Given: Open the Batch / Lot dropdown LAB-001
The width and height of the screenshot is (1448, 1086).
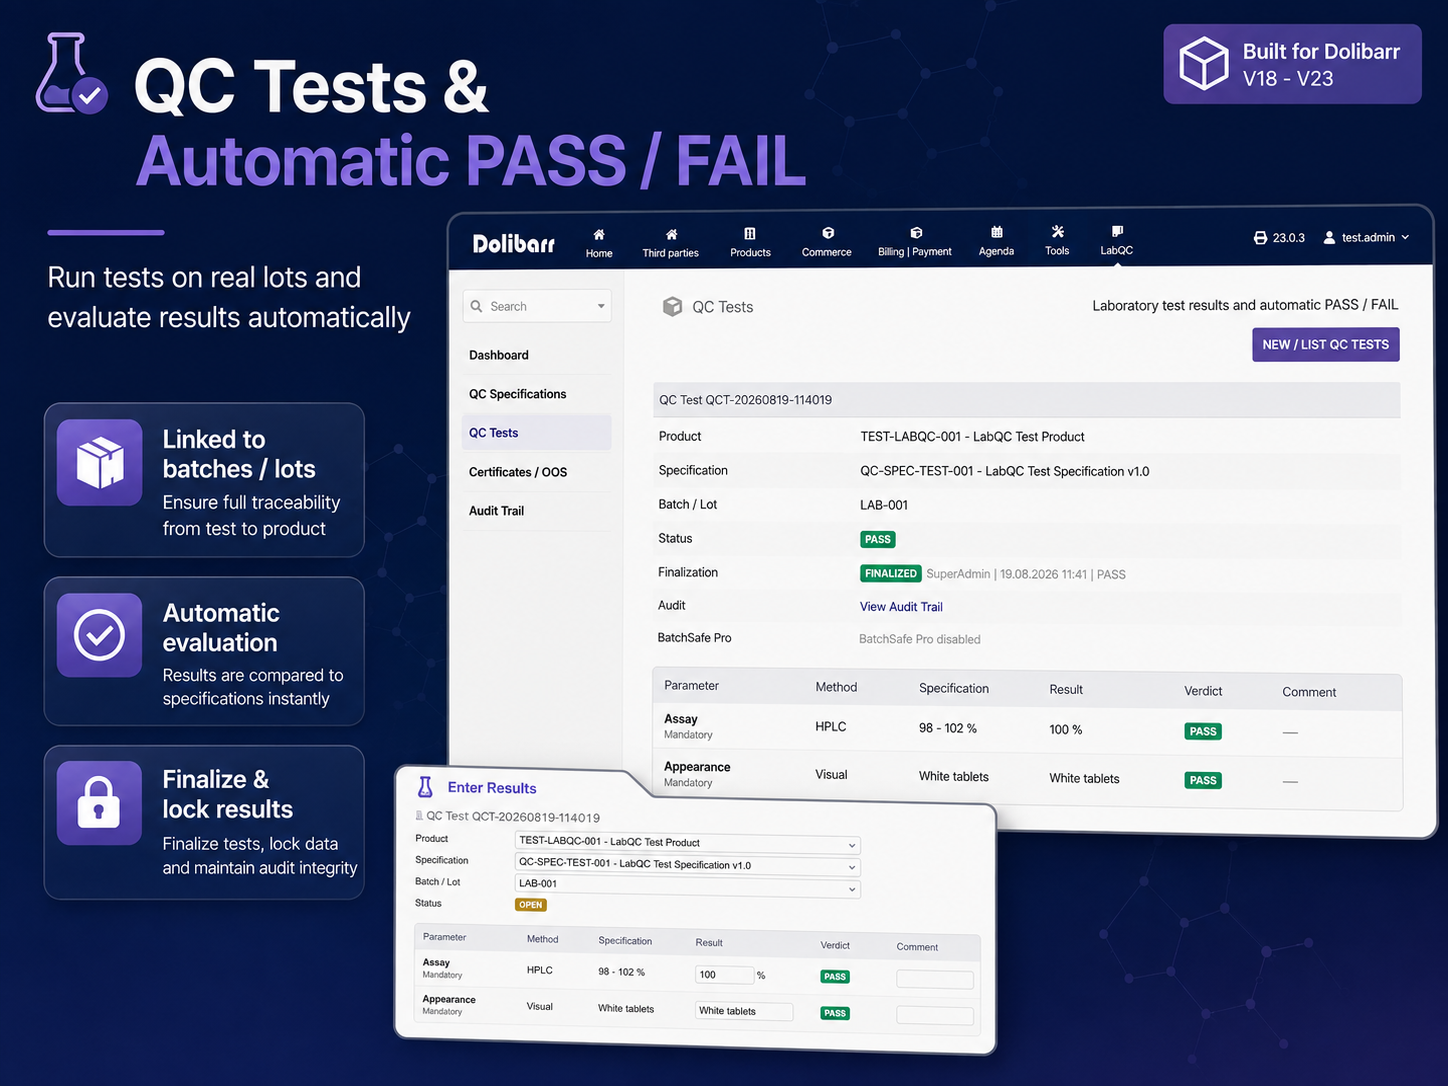Looking at the screenshot, I should (687, 886).
